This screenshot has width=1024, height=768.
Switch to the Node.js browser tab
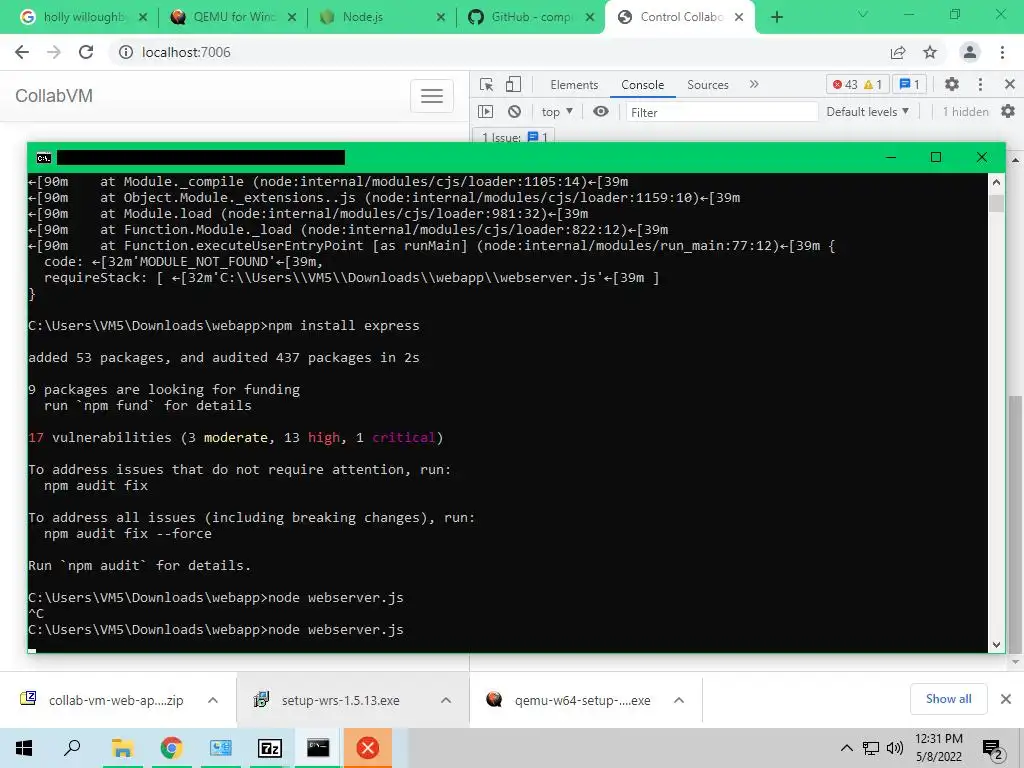point(381,17)
